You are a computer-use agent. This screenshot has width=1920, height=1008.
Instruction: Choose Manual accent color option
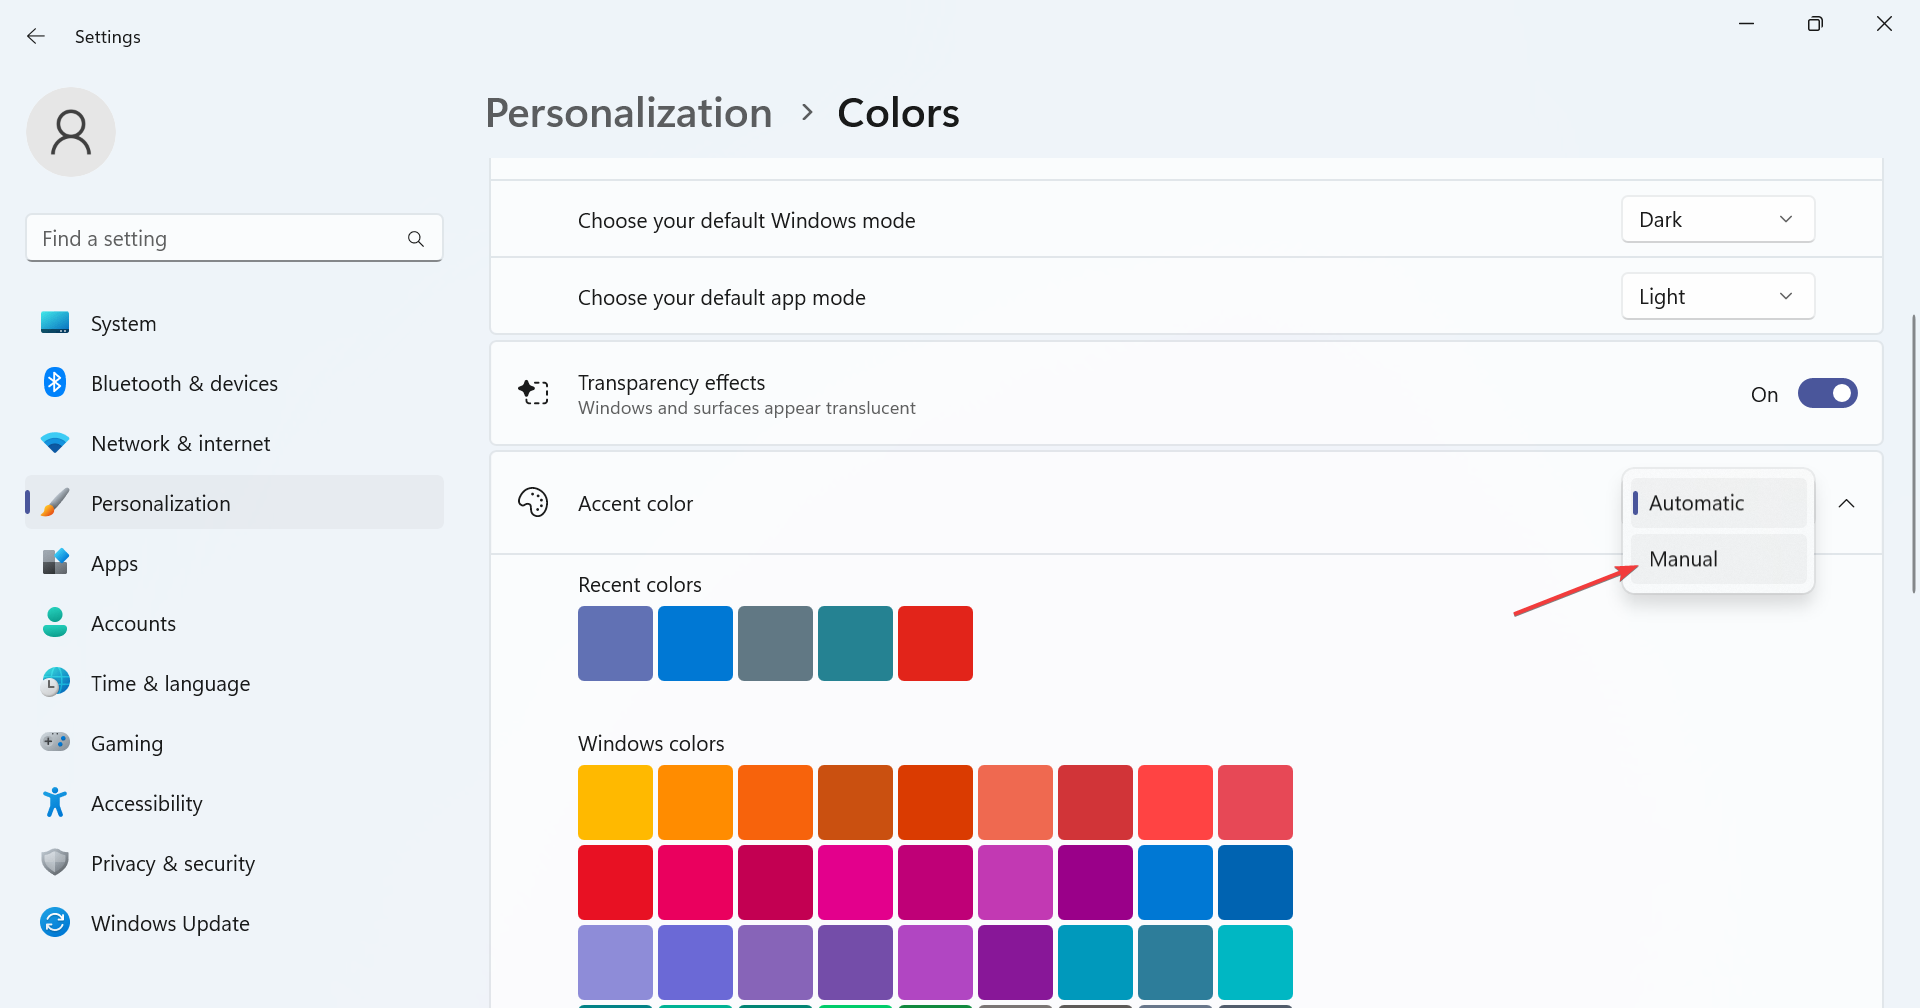(1718, 559)
